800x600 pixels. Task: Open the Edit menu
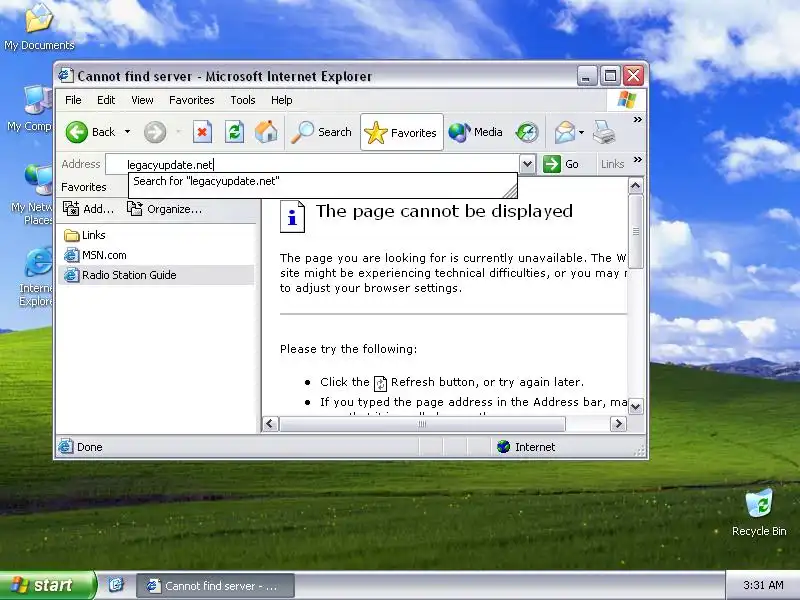tap(106, 100)
